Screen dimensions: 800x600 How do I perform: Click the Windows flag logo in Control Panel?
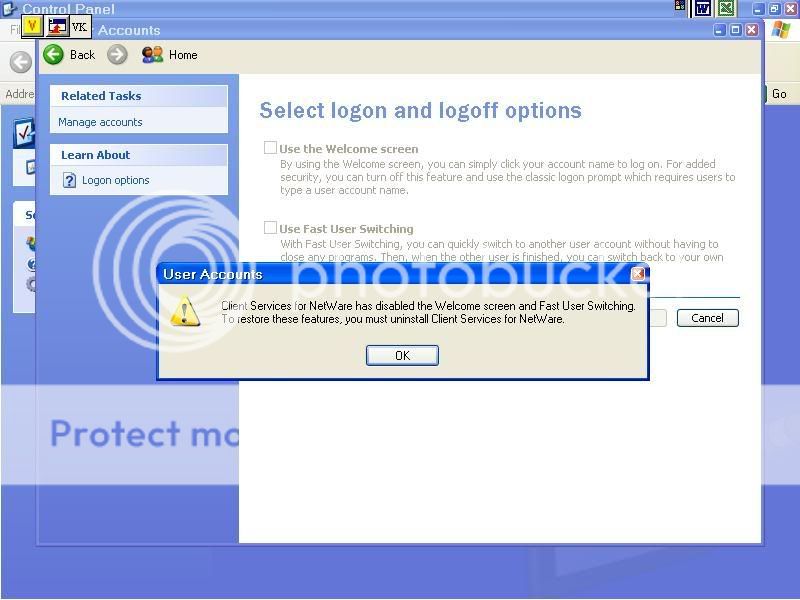pyautogui.click(x=781, y=30)
